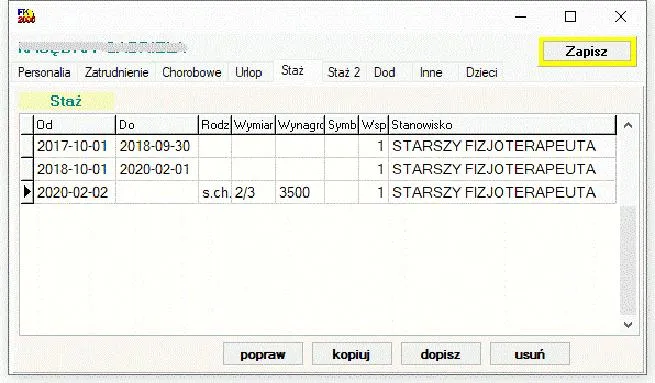
Task: Select the Staż tab
Action: tap(292, 71)
